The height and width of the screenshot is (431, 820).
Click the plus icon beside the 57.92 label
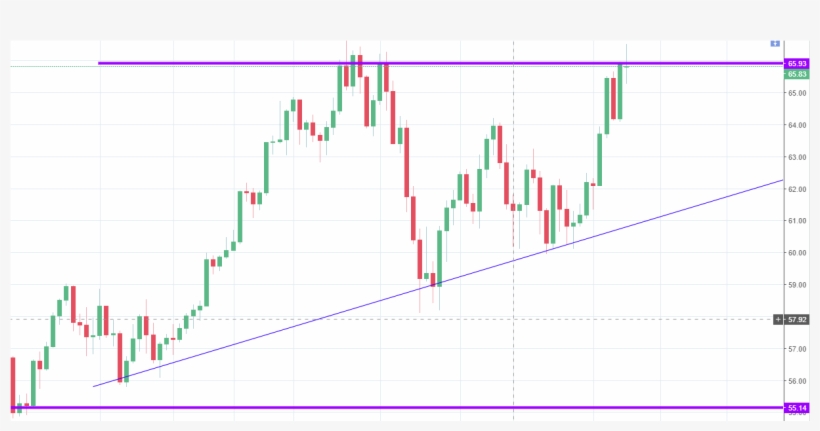click(x=778, y=319)
